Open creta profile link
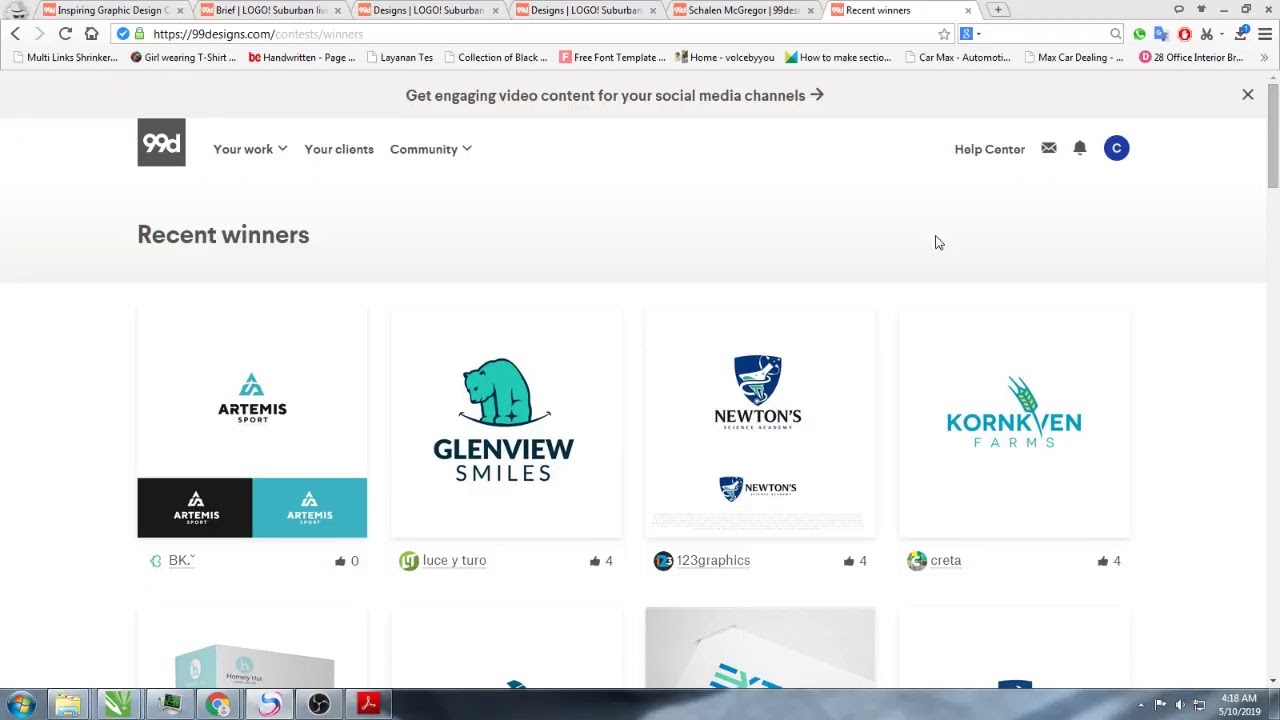1280x720 pixels. pyautogui.click(x=946, y=560)
